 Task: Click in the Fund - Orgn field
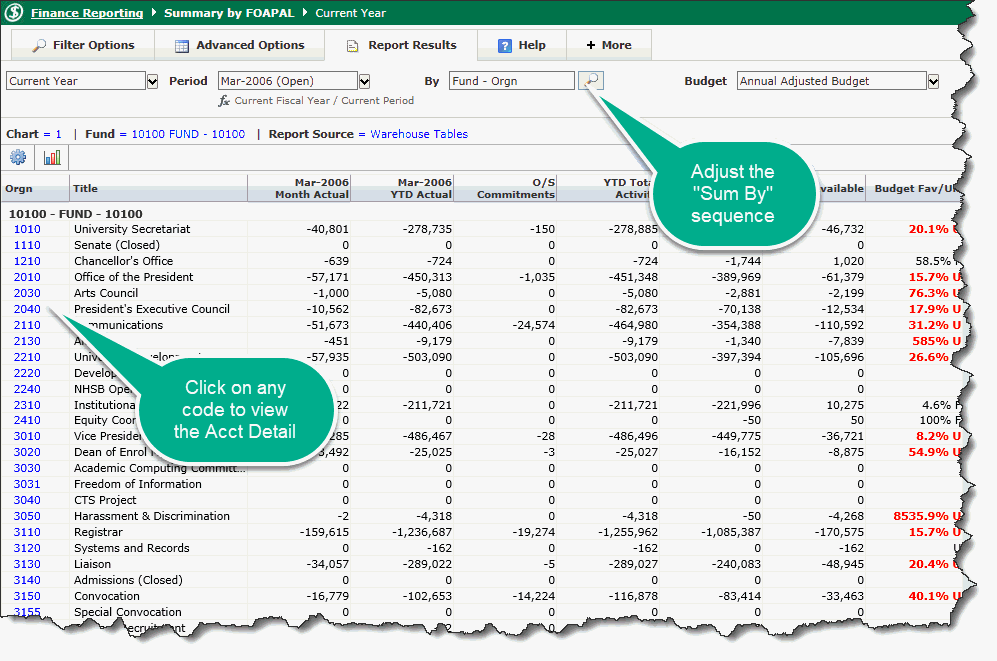coord(511,81)
